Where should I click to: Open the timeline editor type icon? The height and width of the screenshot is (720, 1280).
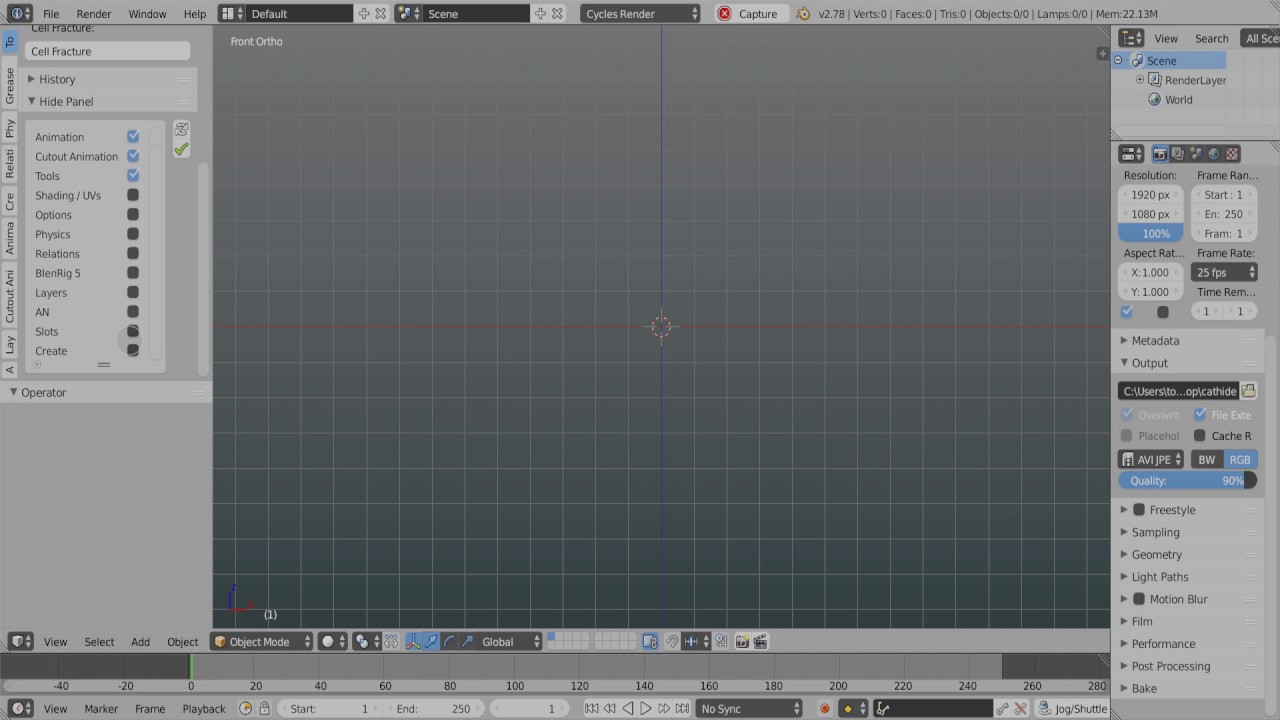point(20,709)
